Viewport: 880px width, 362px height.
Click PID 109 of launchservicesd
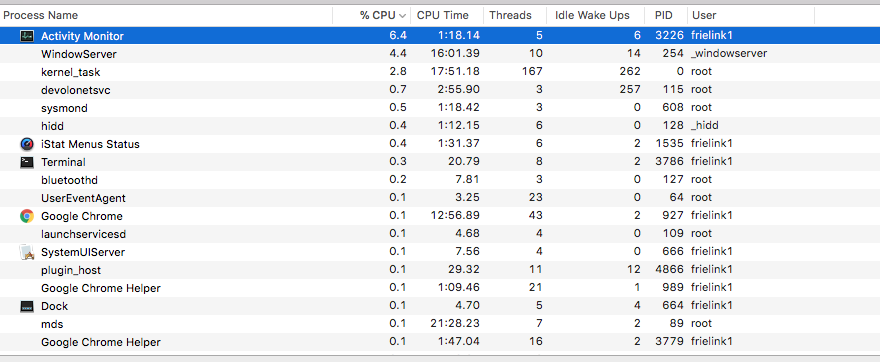pyautogui.click(x=672, y=233)
